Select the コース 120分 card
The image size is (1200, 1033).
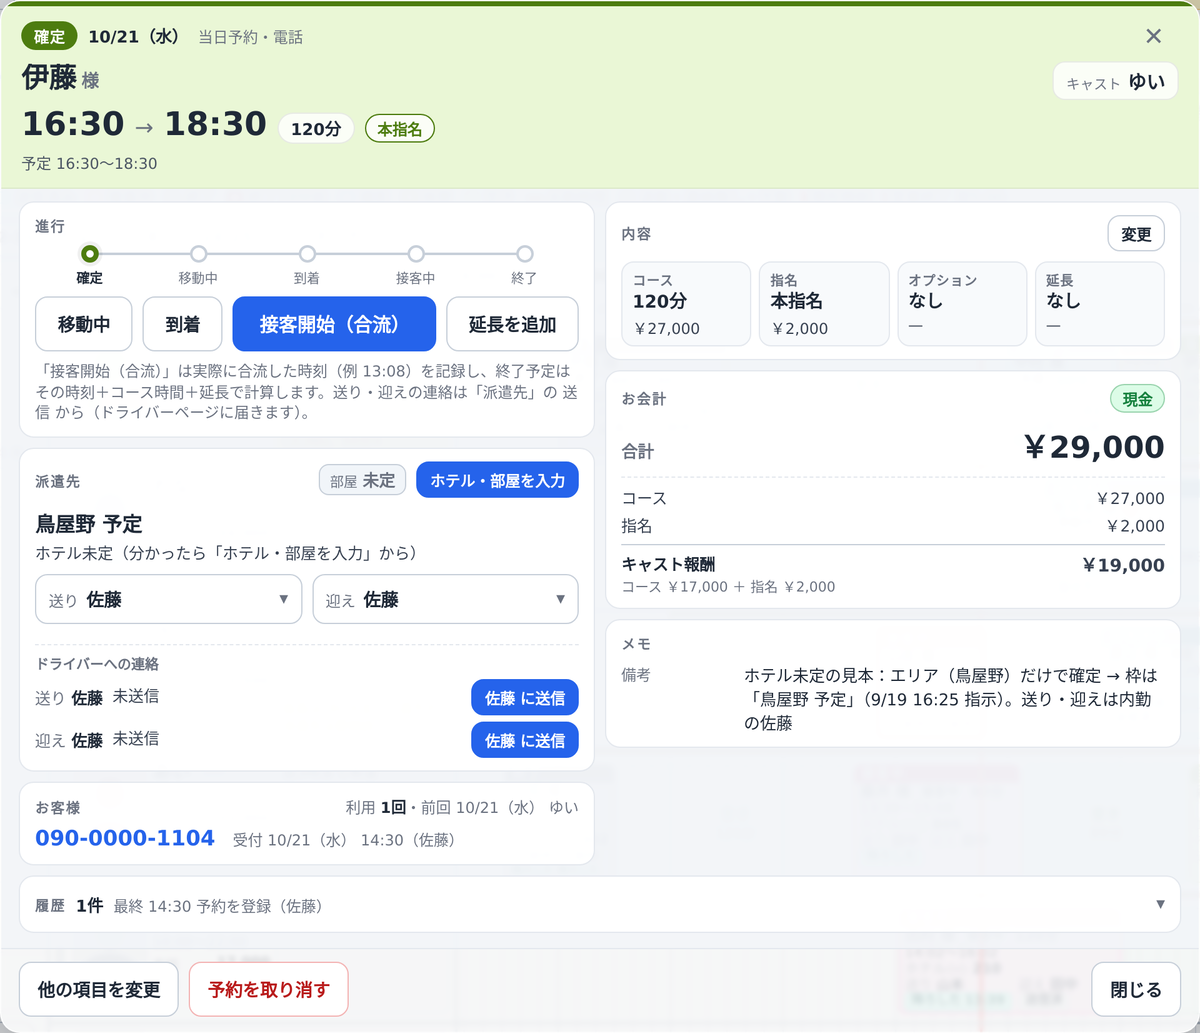tap(686, 304)
